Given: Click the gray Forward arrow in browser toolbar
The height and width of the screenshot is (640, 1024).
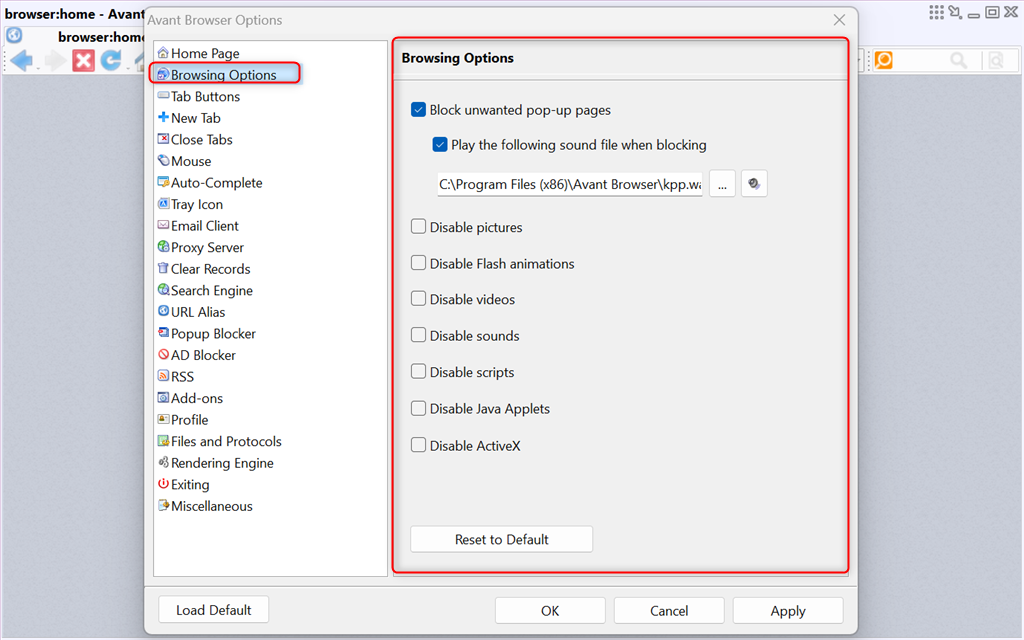Looking at the screenshot, I should 56,61.
